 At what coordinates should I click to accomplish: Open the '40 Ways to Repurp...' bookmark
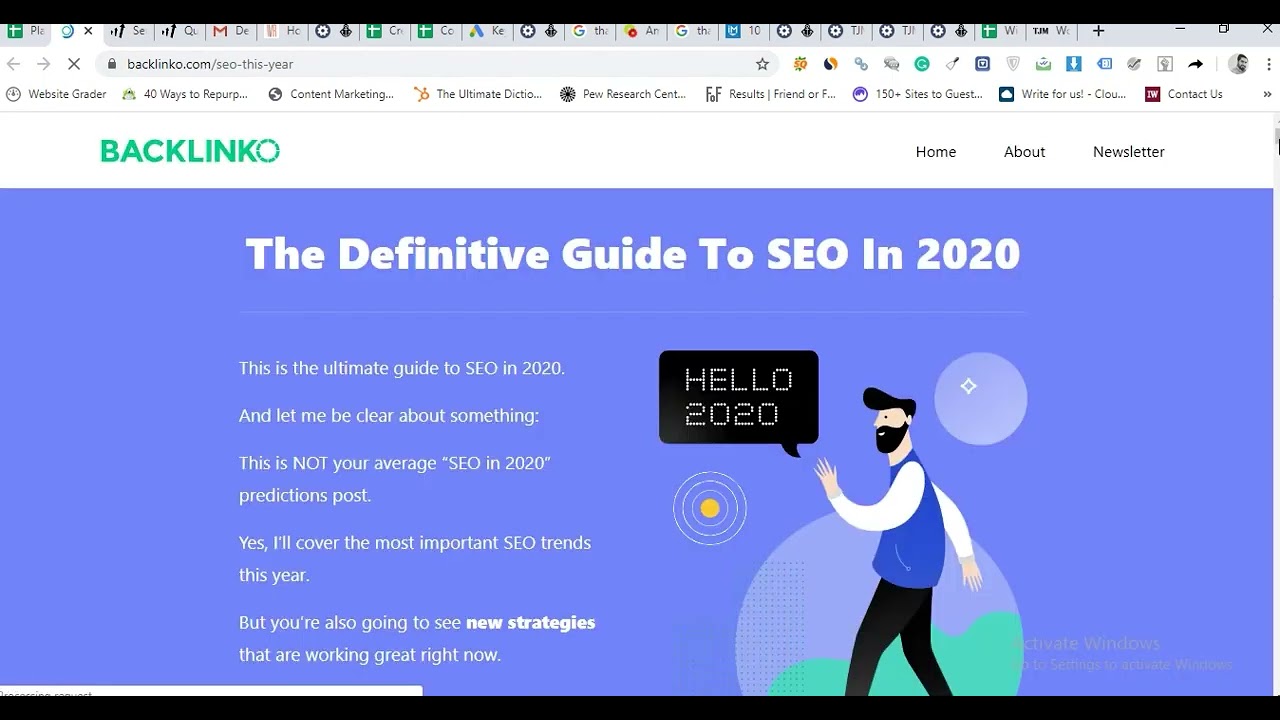click(x=185, y=94)
